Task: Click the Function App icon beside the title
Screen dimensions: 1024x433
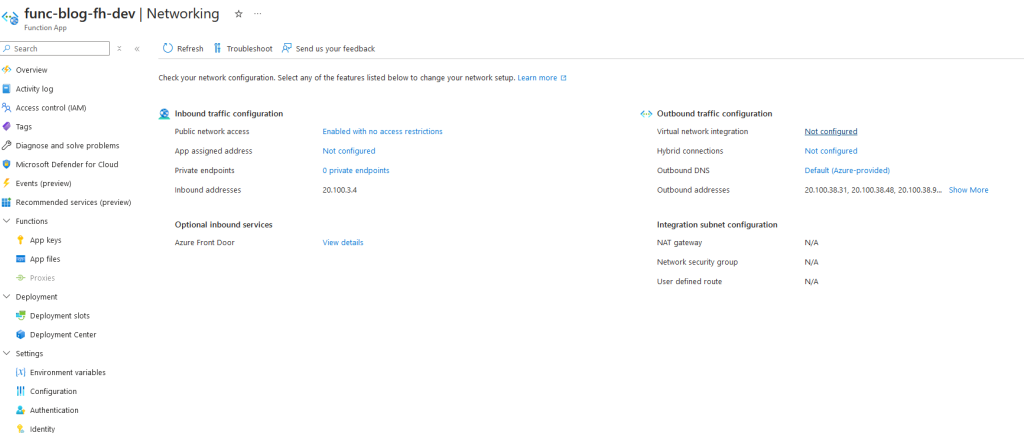Action: point(10,18)
